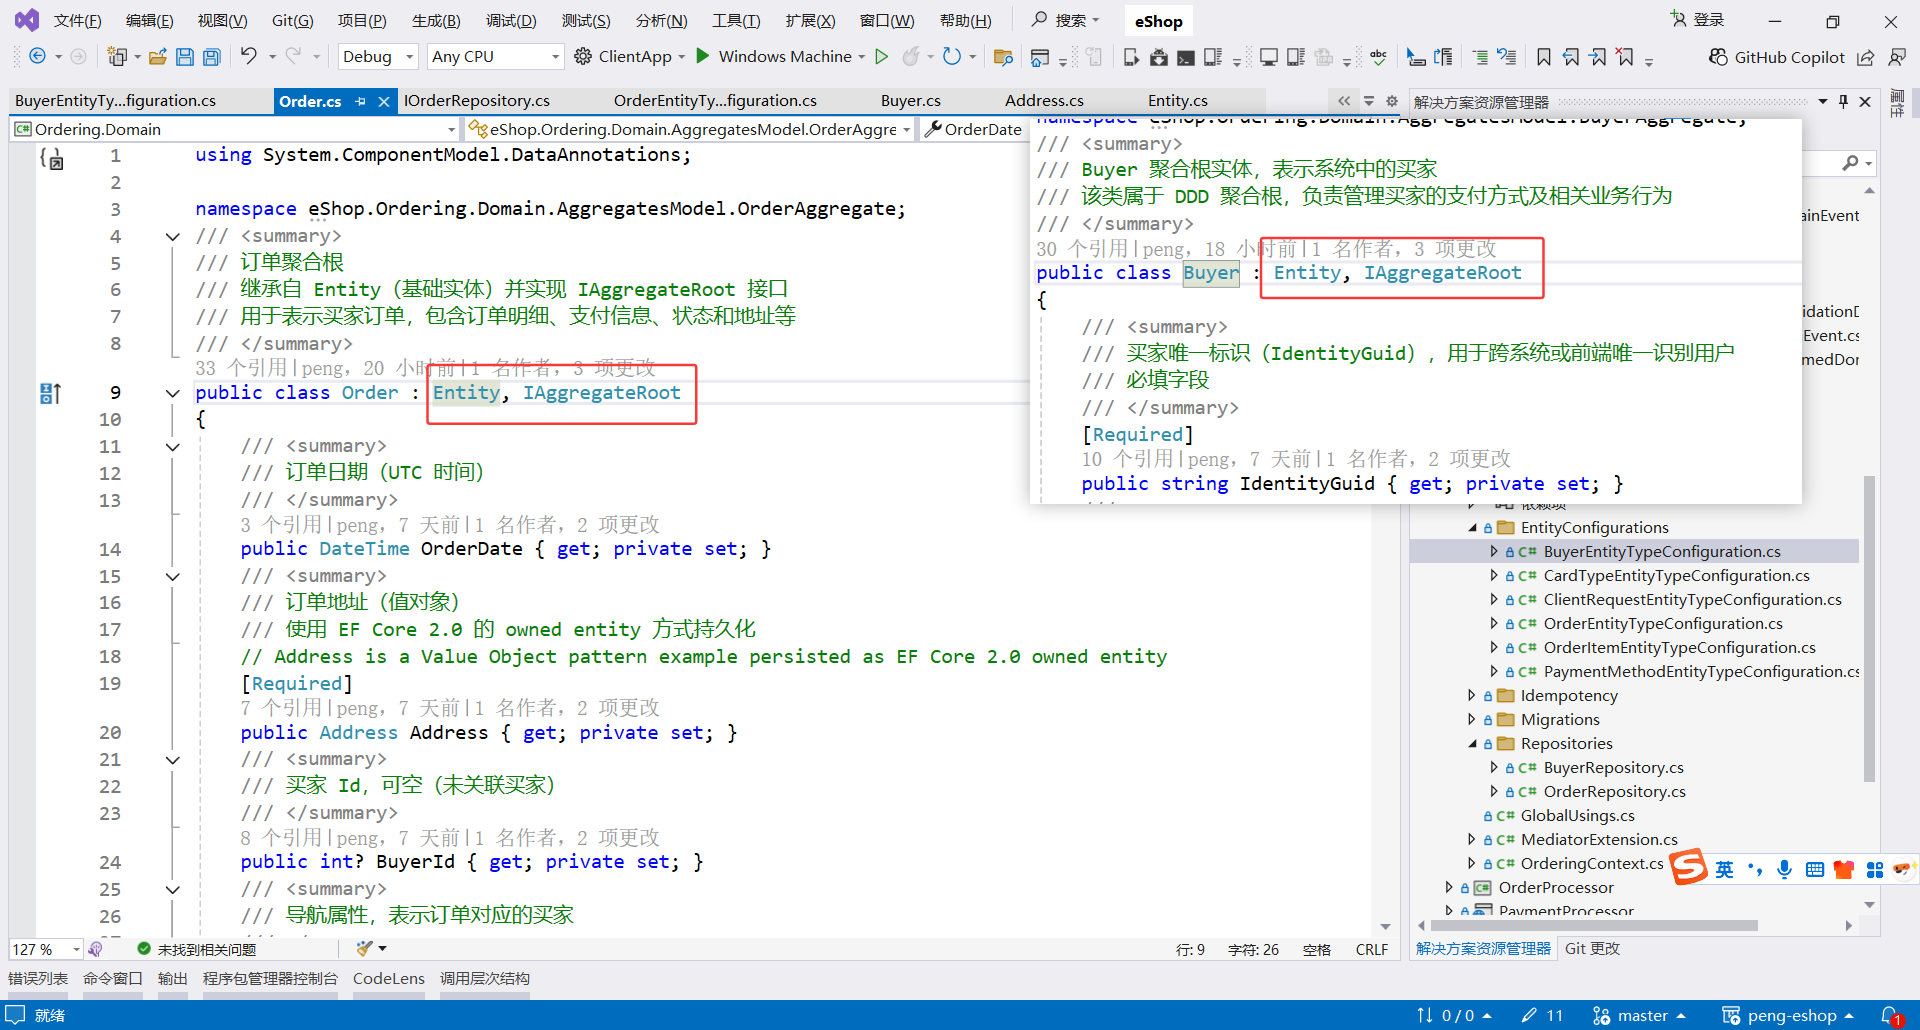Click the send feedback person icon

coord(1897,57)
